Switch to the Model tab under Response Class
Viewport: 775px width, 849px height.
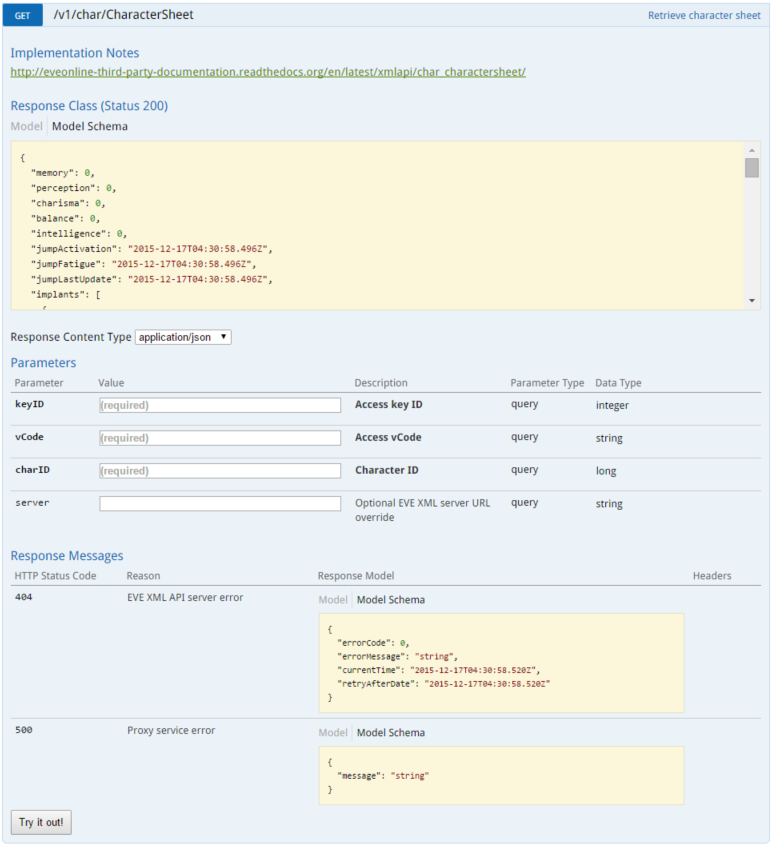(27, 126)
